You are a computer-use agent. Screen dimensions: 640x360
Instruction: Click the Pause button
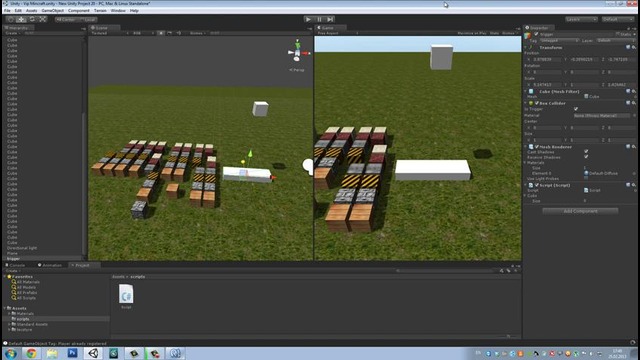point(320,19)
